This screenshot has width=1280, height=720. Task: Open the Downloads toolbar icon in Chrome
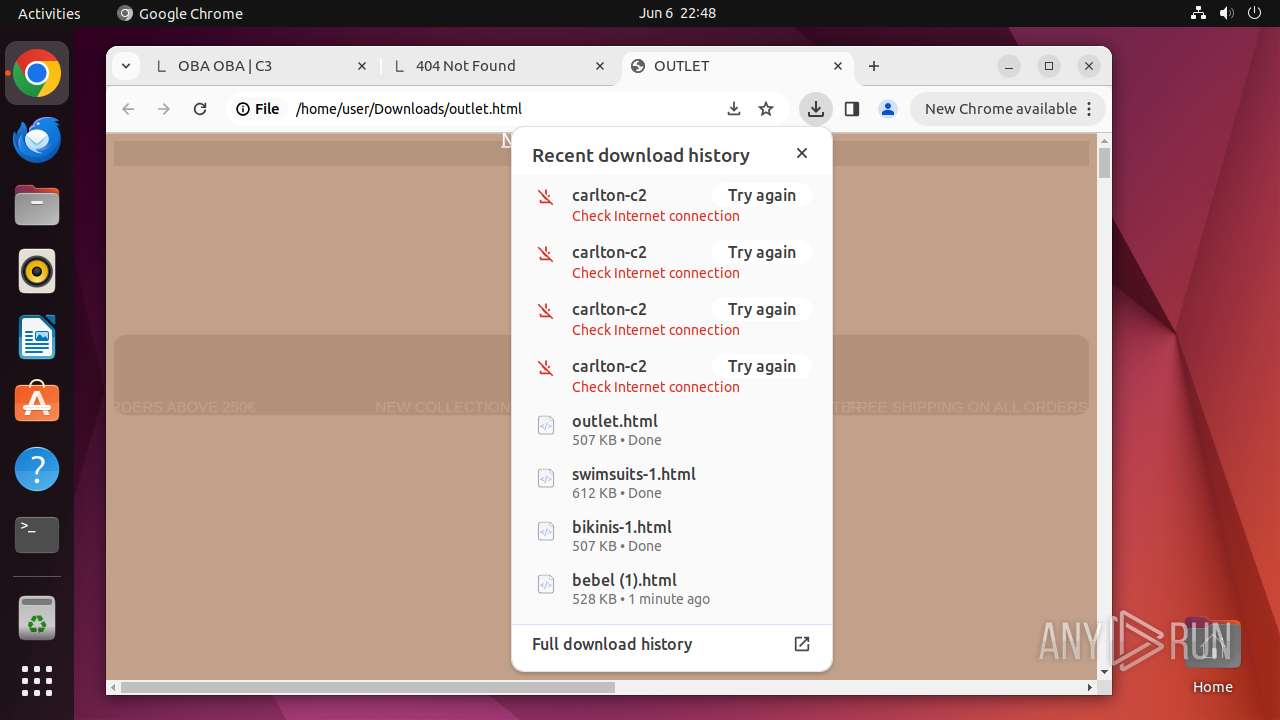coord(816,109)
